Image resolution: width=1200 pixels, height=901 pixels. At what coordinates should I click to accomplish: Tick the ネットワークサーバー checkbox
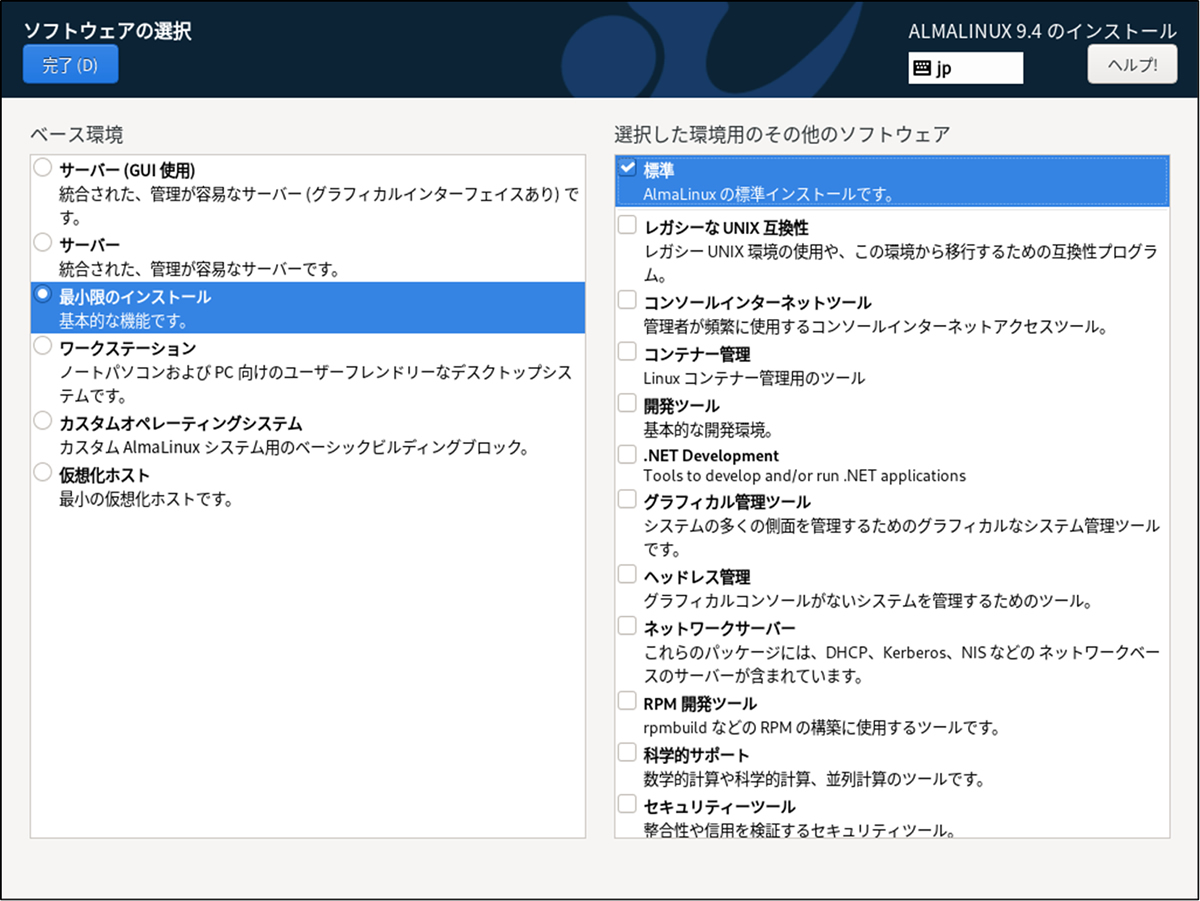pyautogui.click(x=627, y=627)
